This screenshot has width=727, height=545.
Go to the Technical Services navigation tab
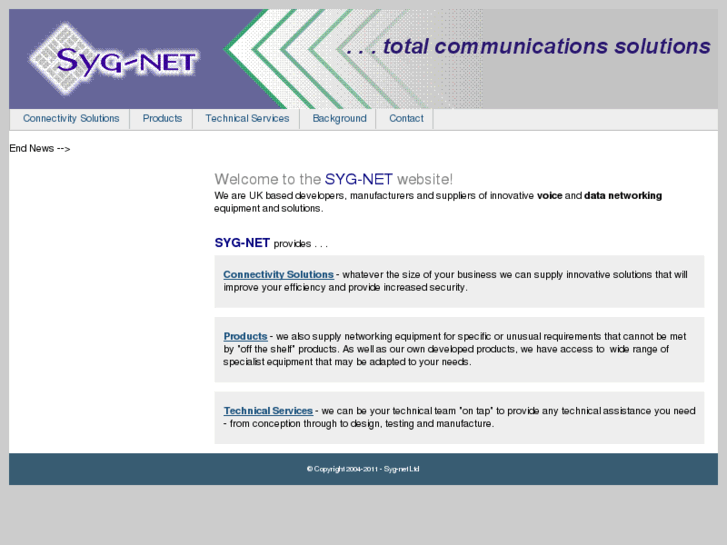[247, 119]
